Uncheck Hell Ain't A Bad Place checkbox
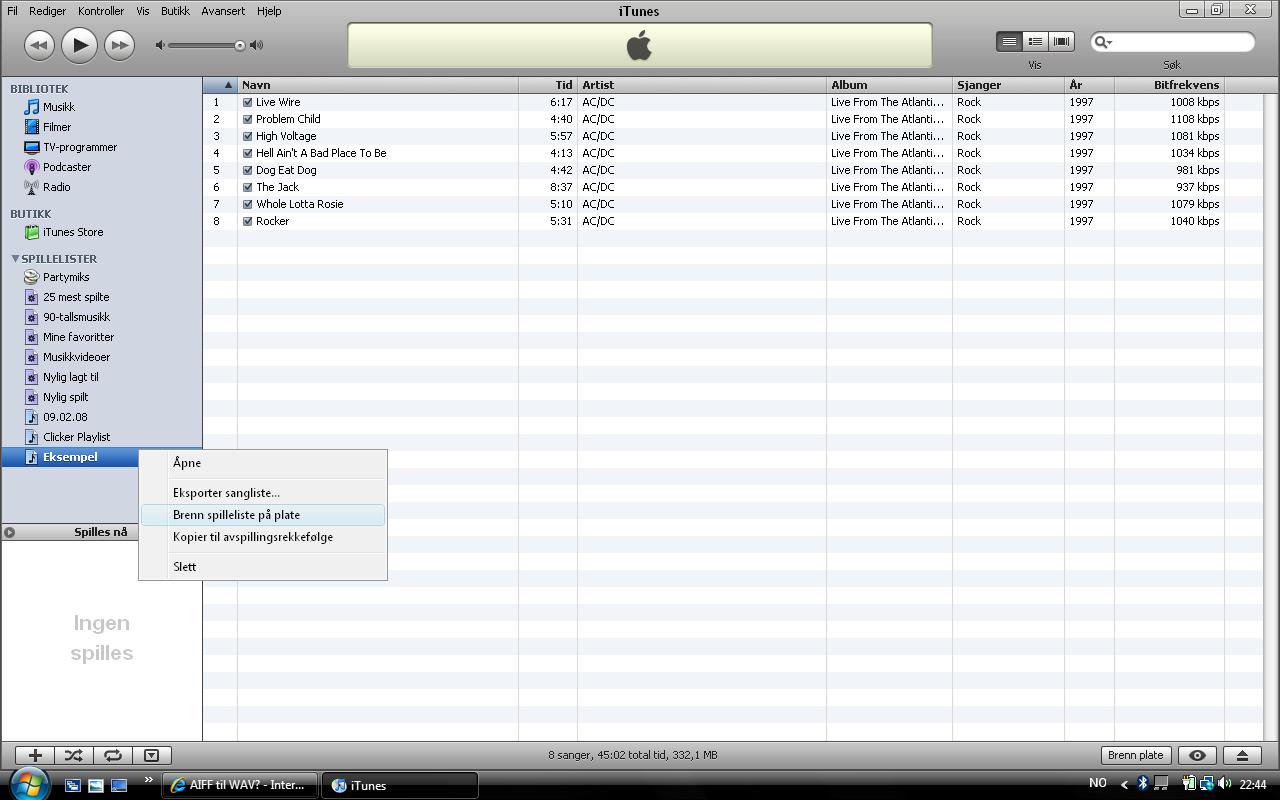 click(248, 153)
